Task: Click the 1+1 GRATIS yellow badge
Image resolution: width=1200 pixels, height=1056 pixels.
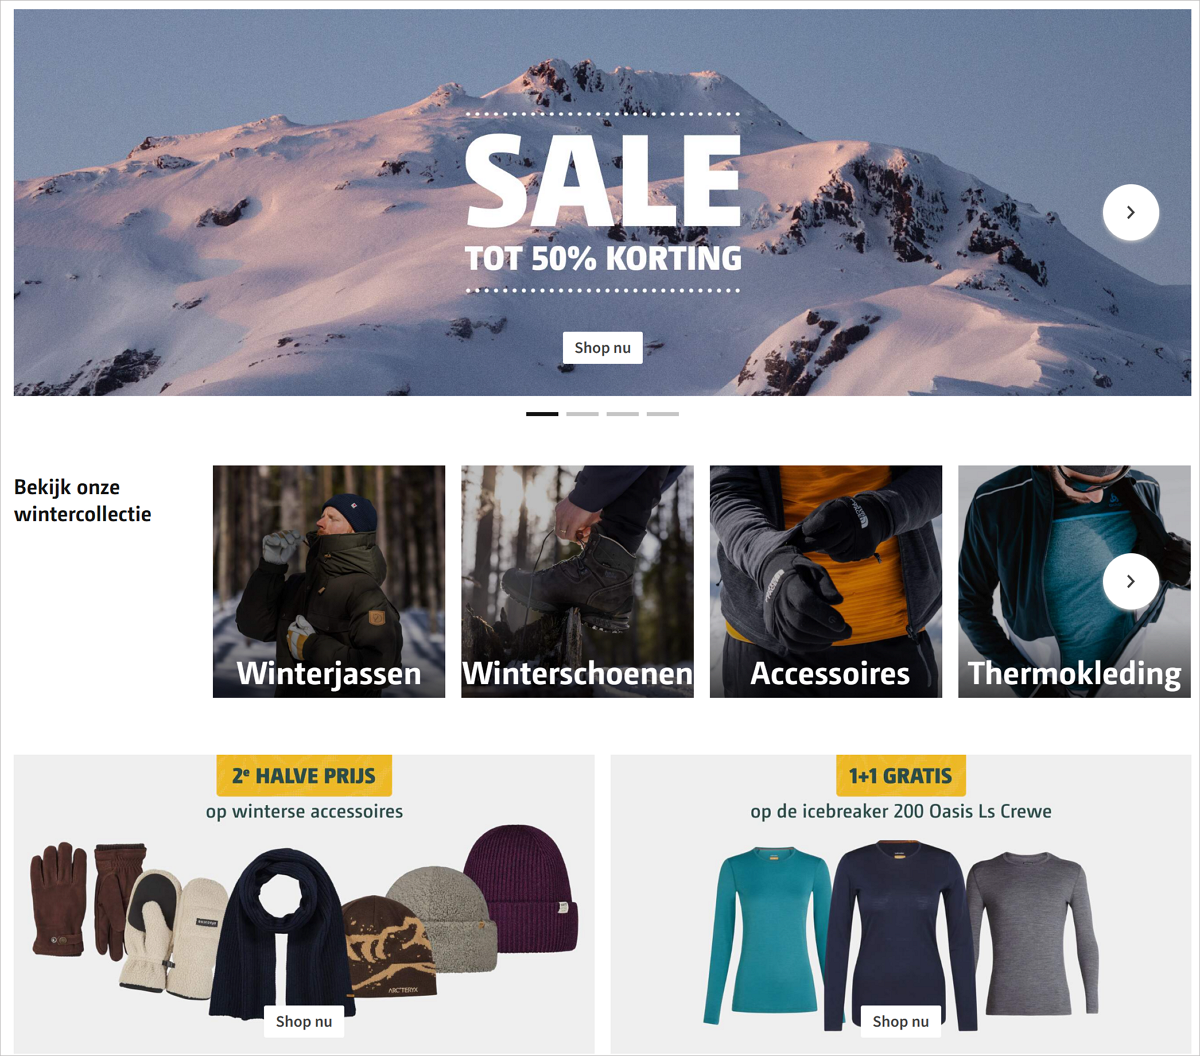Action: coord(901,775)
